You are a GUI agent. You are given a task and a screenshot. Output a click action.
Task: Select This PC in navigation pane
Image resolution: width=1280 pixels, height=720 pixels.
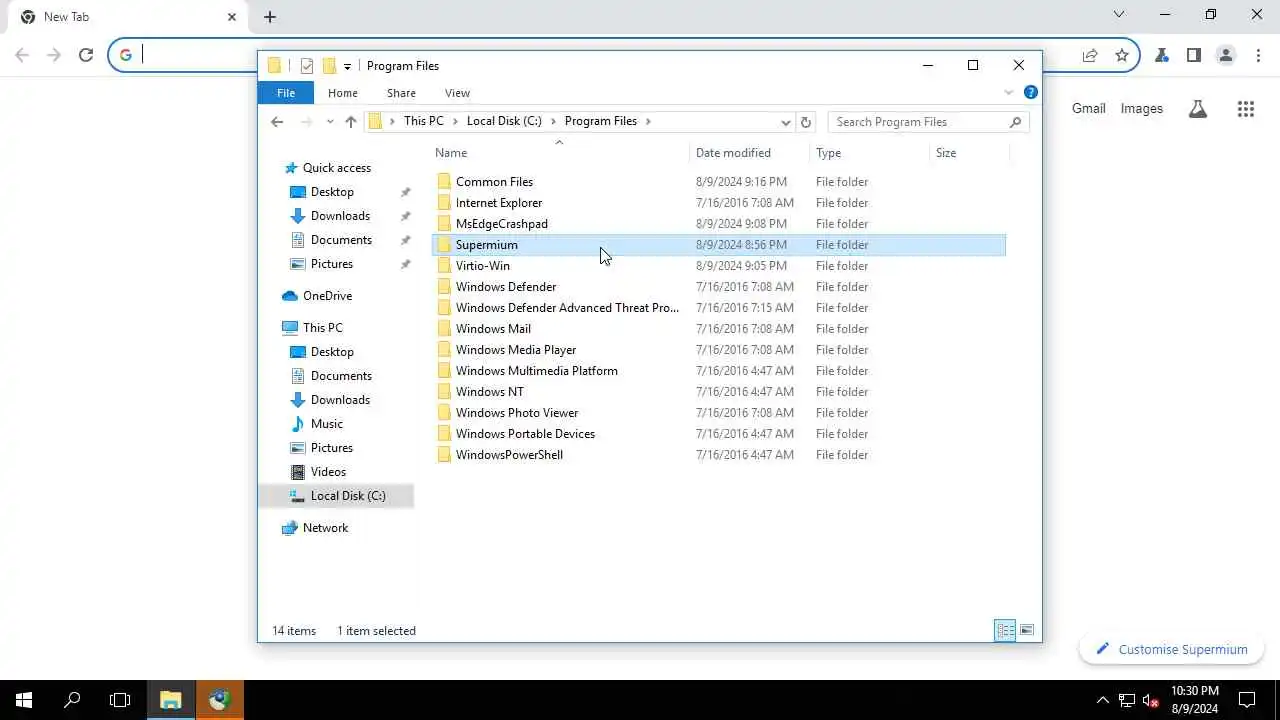[x=322, y=328]
